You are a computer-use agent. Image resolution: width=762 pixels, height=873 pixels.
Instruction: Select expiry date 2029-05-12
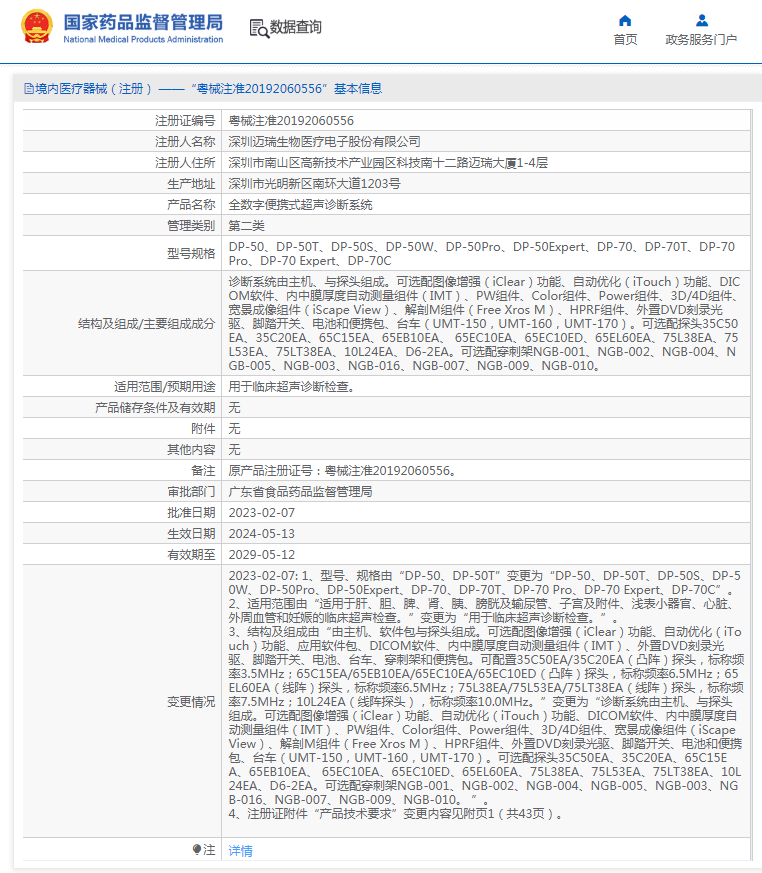click(x=262, y=555)
